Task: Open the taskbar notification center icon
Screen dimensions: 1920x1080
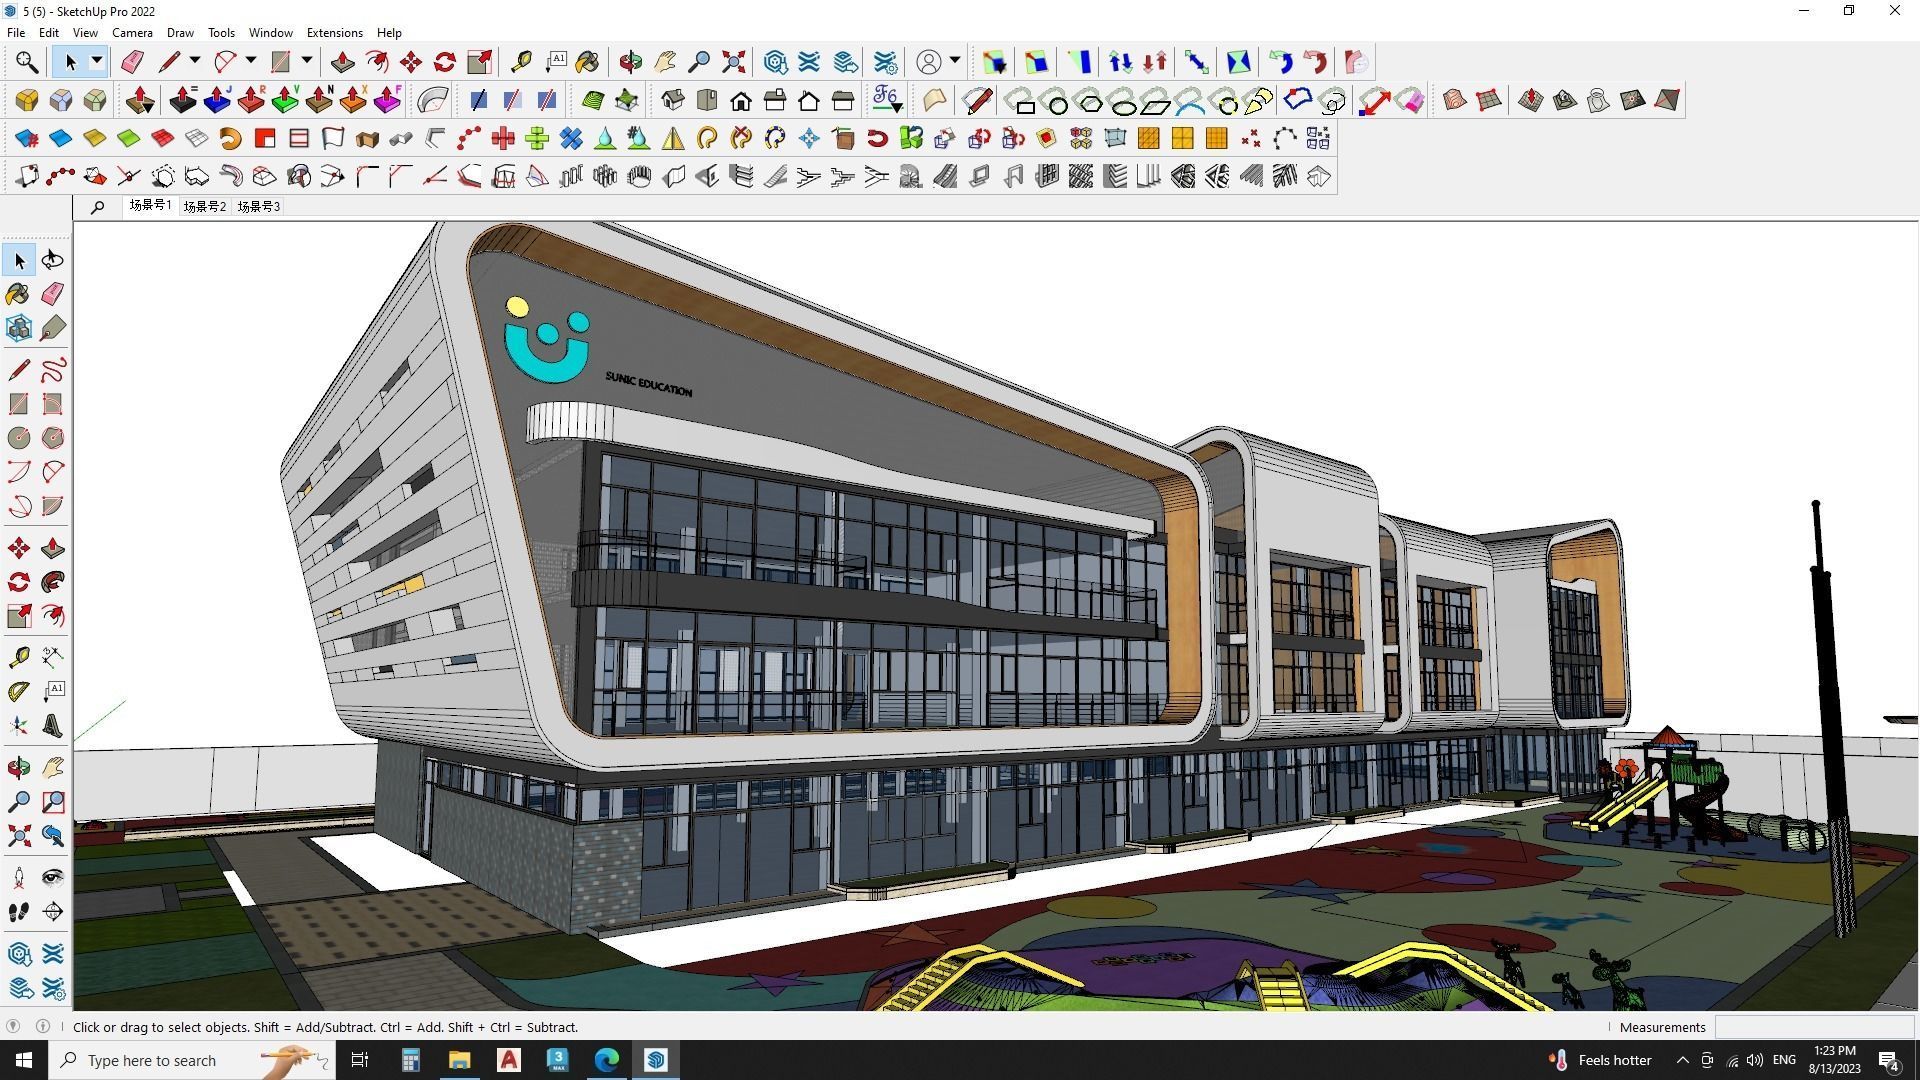Action: (x=1889, y=1060)
